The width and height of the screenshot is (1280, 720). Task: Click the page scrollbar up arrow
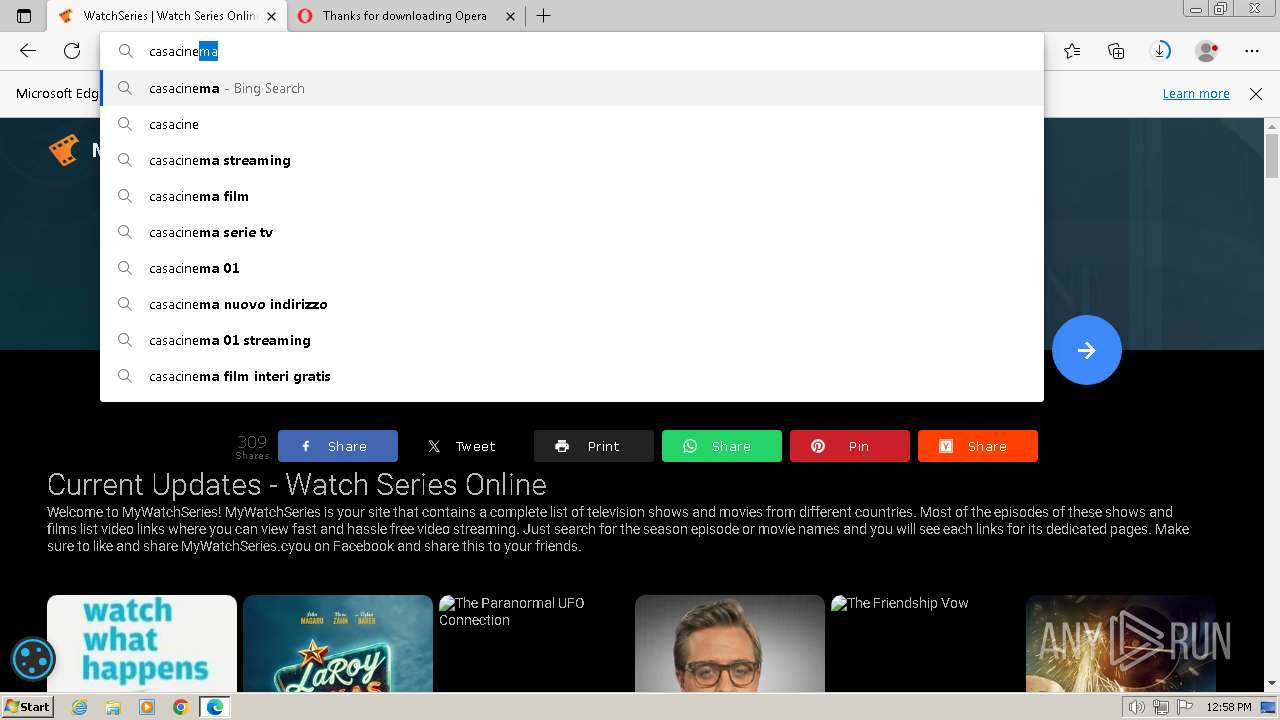(1272, 126)
